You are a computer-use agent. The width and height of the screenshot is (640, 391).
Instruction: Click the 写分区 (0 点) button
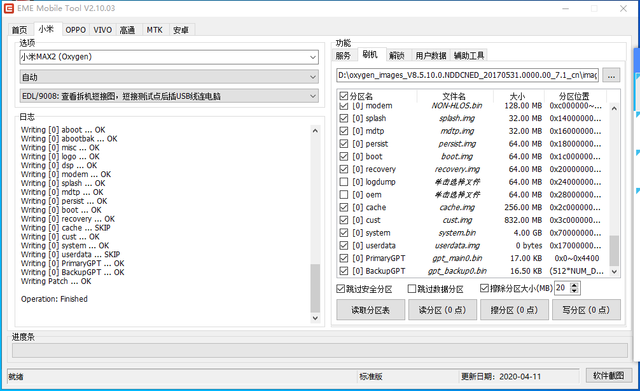[586, 310]
